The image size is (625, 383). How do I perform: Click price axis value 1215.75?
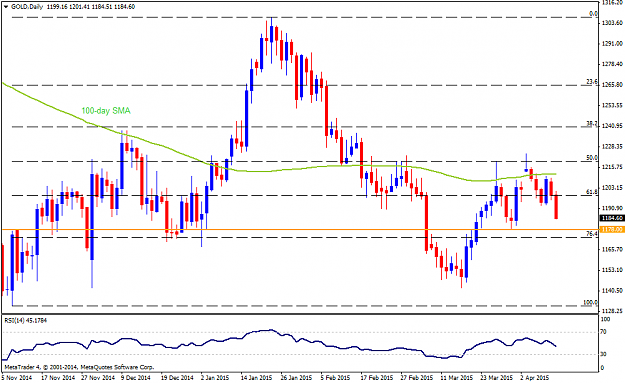[613, 167]
